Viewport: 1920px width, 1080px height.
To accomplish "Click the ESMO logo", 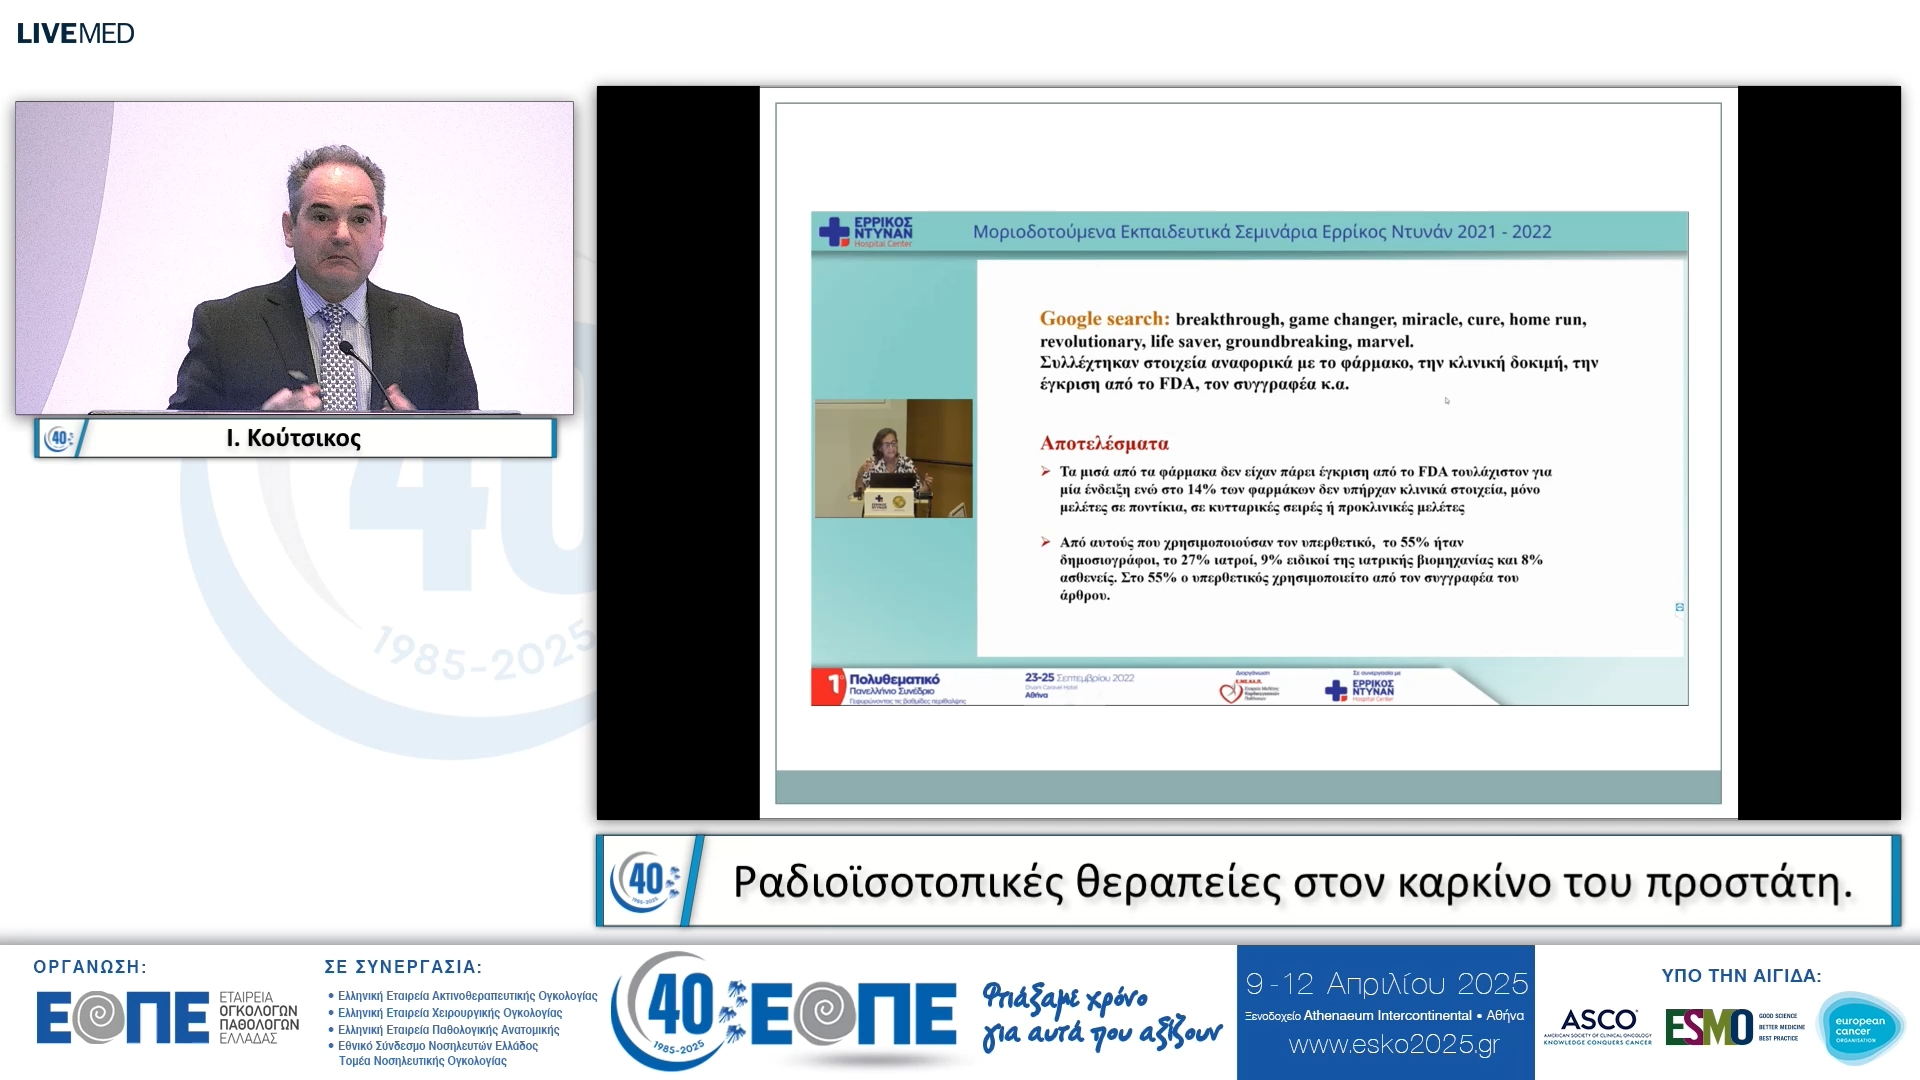I will 1708,1027.
